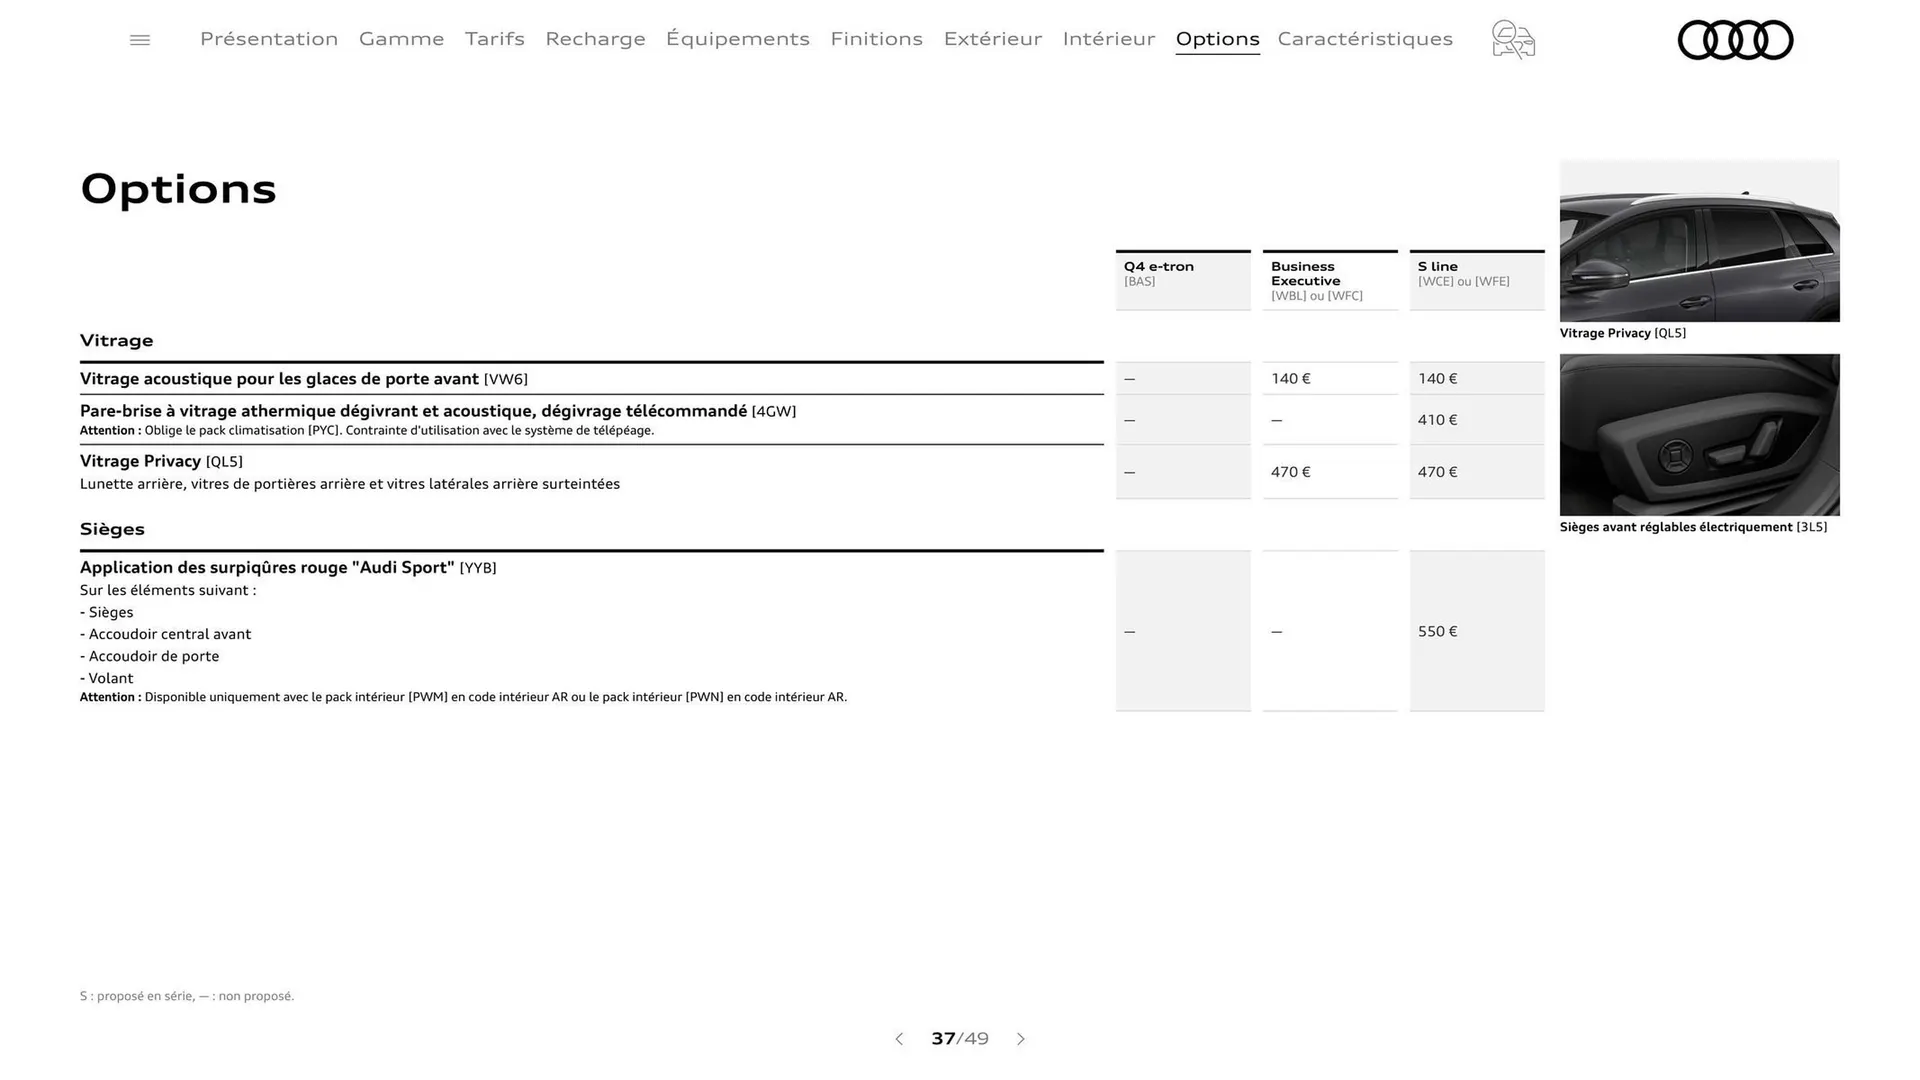Select Gamme in the navigation bar

(x=401, y=39)
